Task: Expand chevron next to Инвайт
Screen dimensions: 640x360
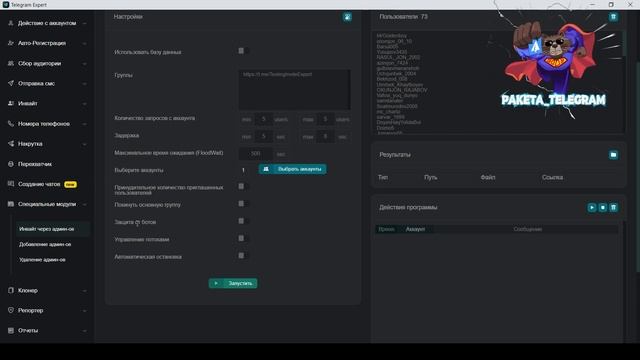Action: tap(84, 104)
